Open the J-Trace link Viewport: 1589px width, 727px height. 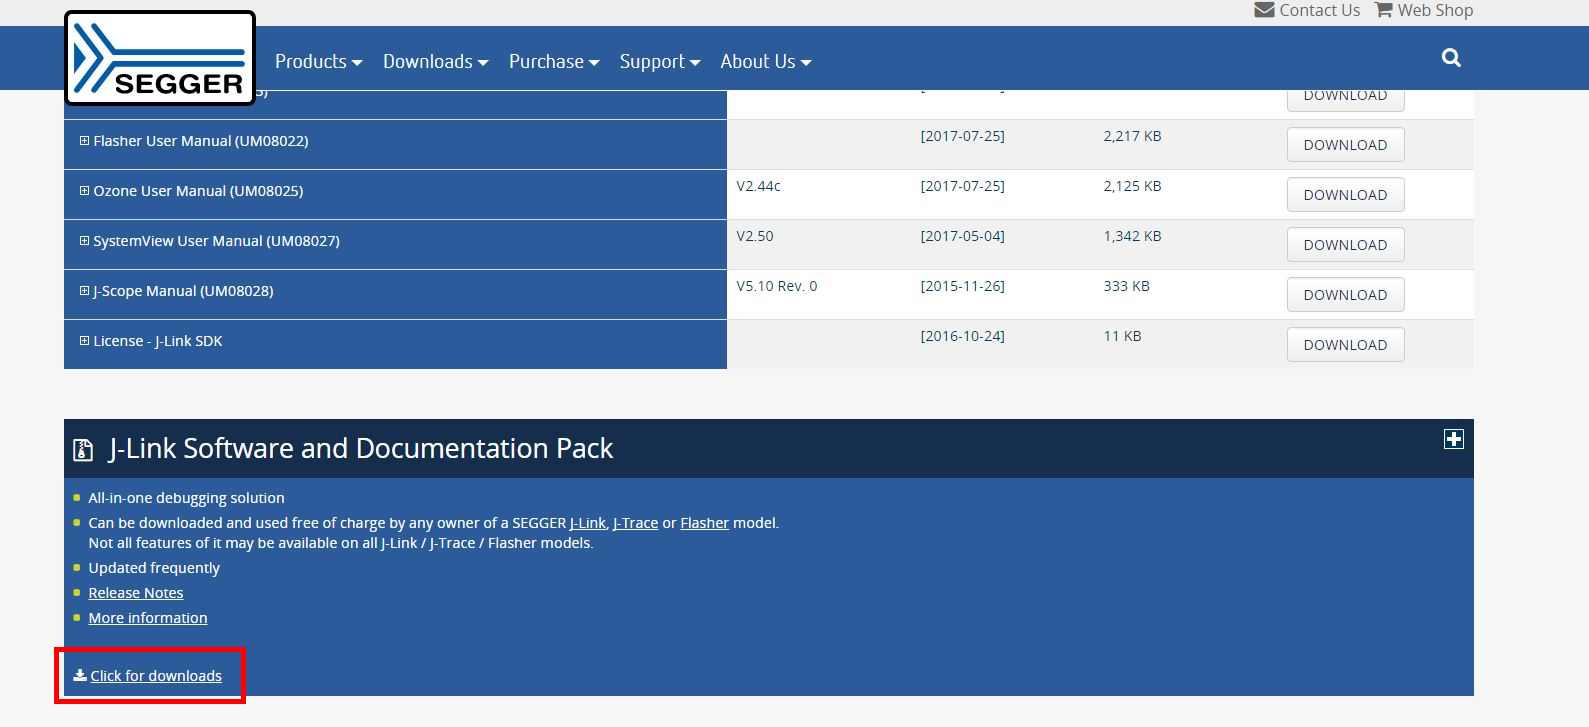[635, 523]
